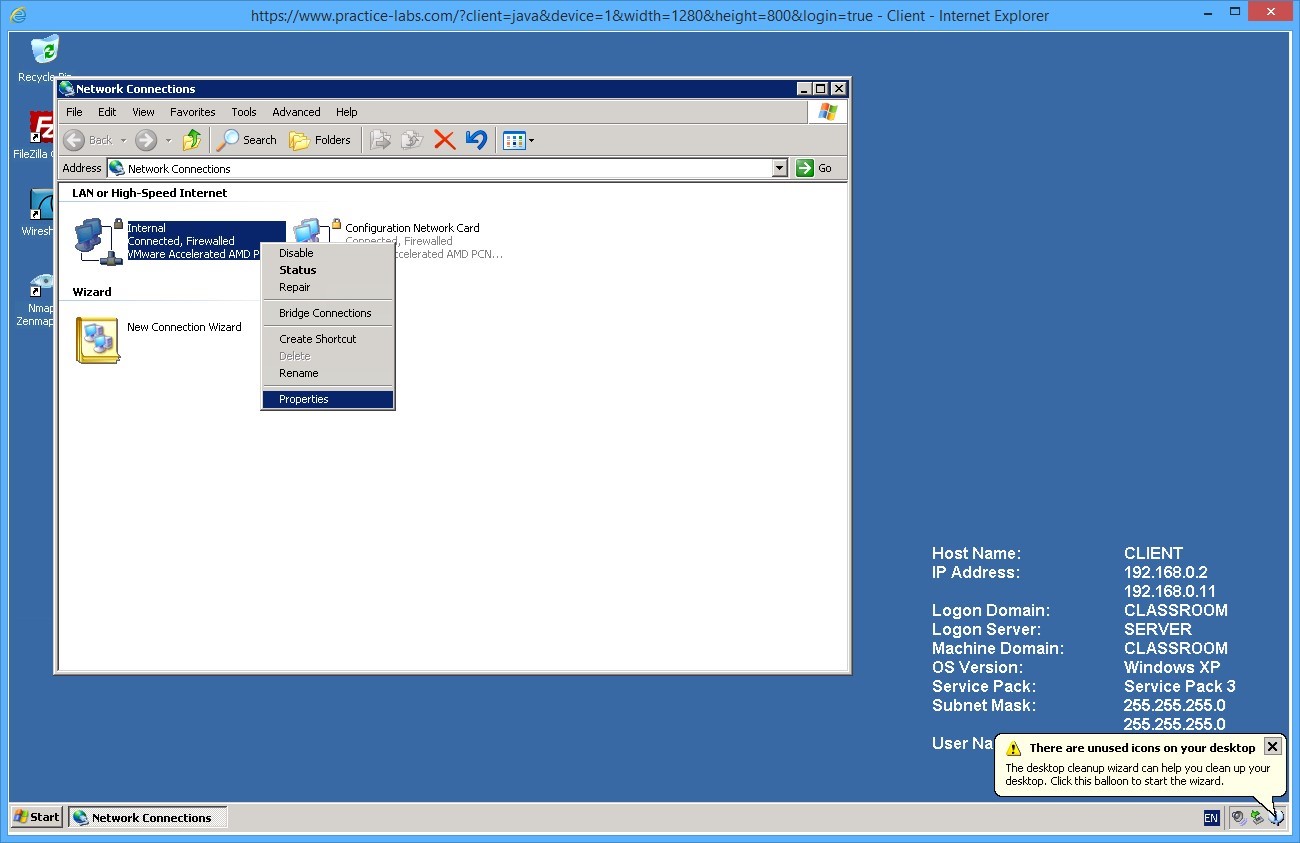The width and height of the screenshot is (1300, 843).
Task: Click the Up folder toolbar icon
Action: (192, 140)
